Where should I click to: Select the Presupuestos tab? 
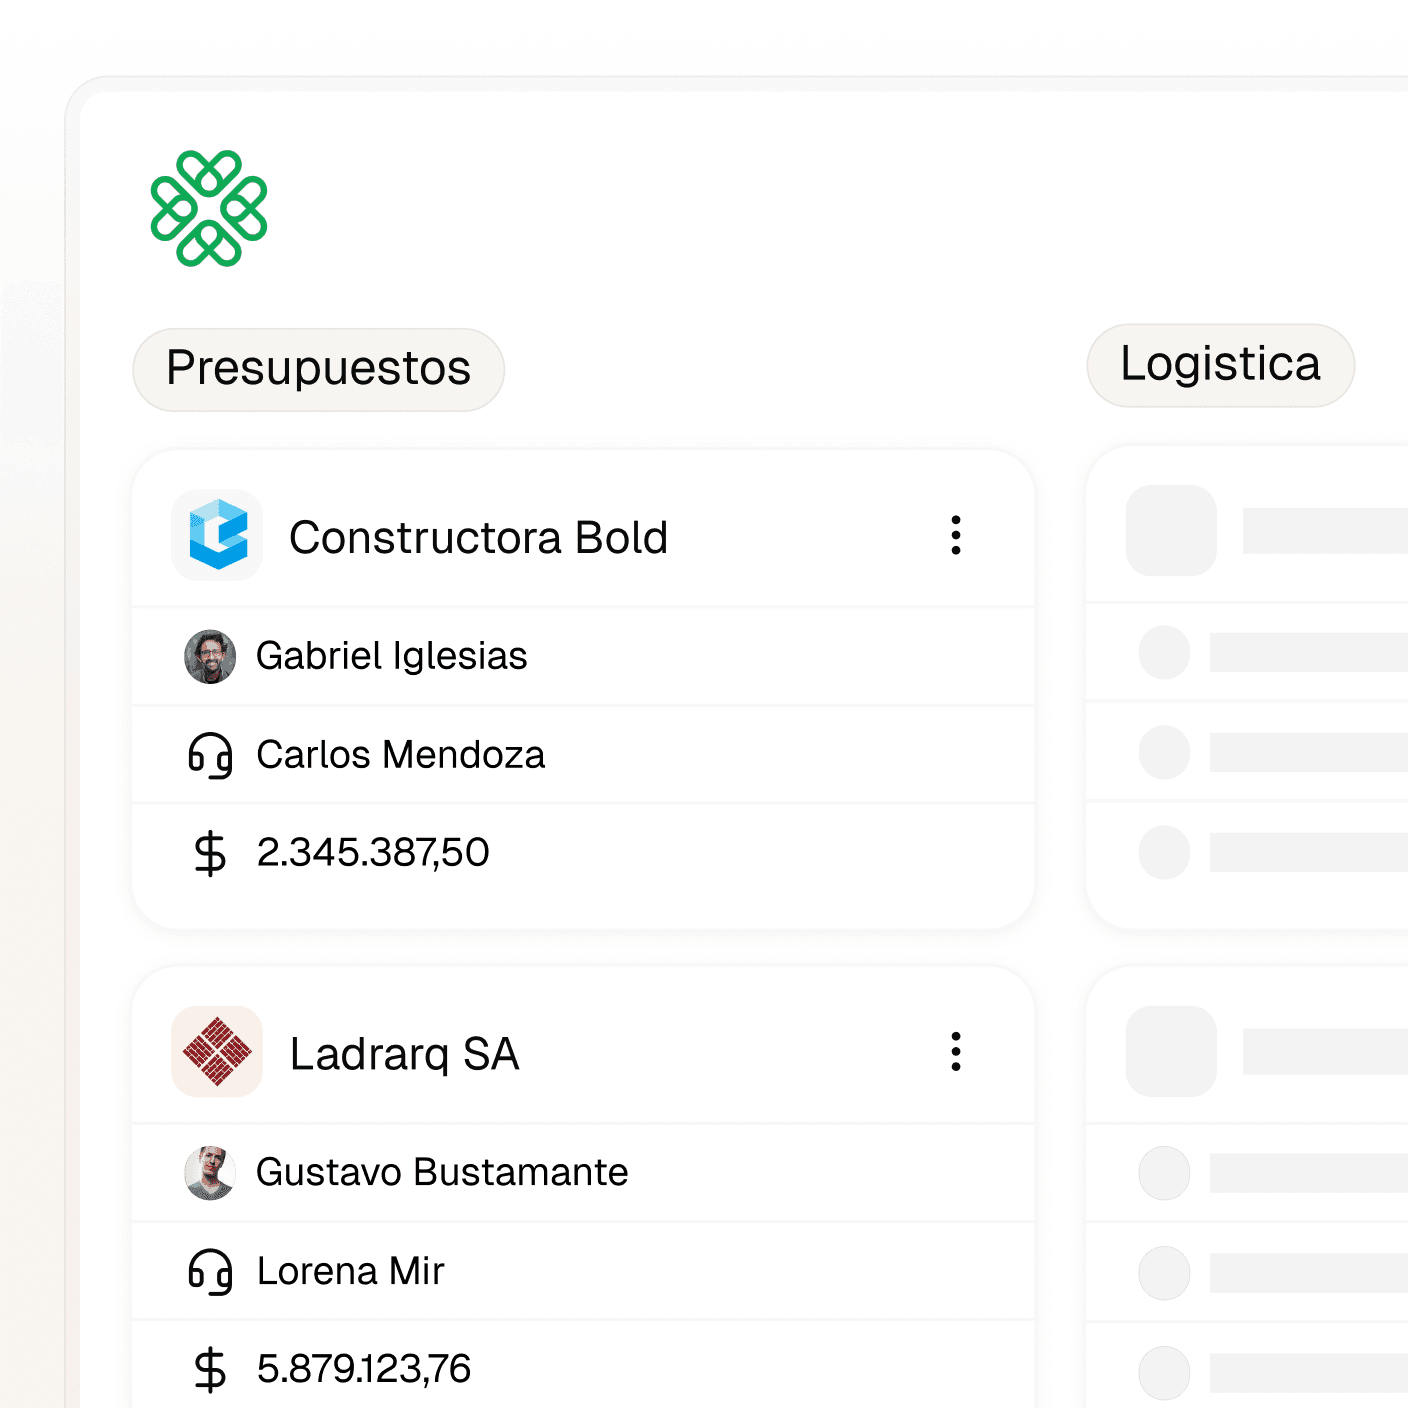click(x=318, y=369)
